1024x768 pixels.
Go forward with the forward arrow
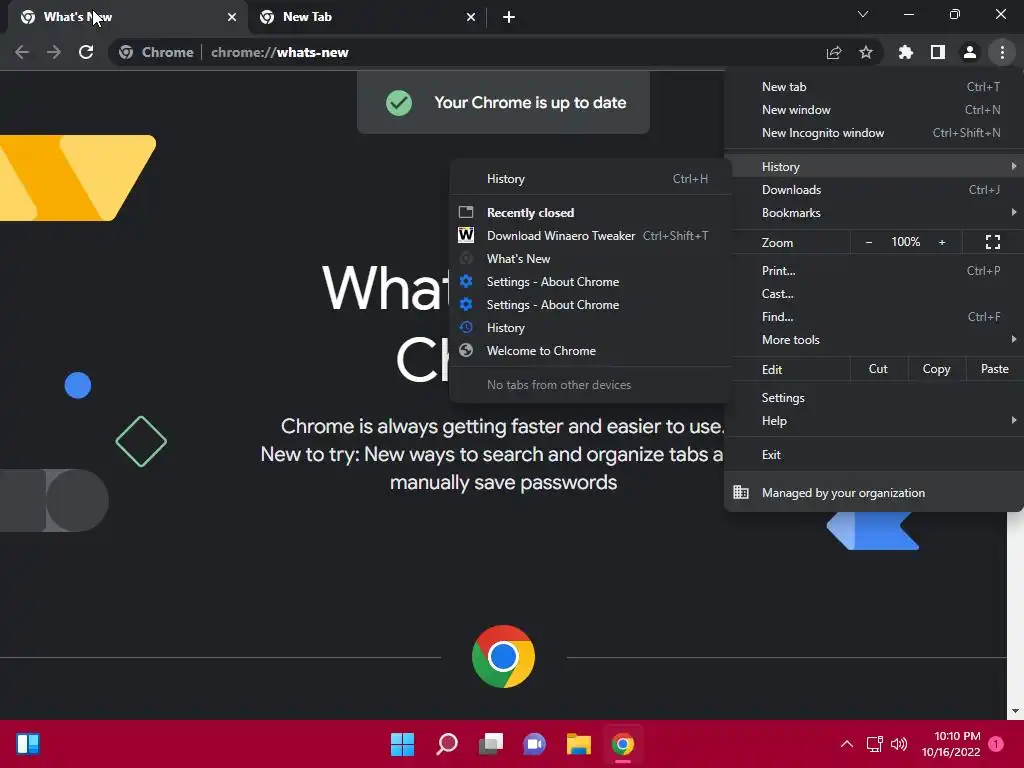(54, 52)
